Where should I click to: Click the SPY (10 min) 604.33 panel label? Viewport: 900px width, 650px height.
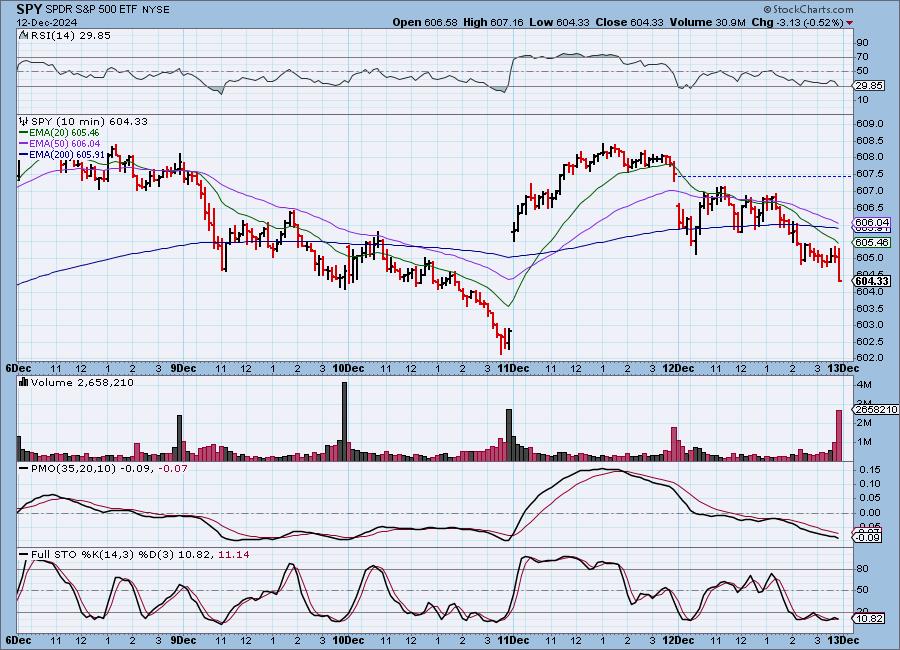click(x=89, y=121)
